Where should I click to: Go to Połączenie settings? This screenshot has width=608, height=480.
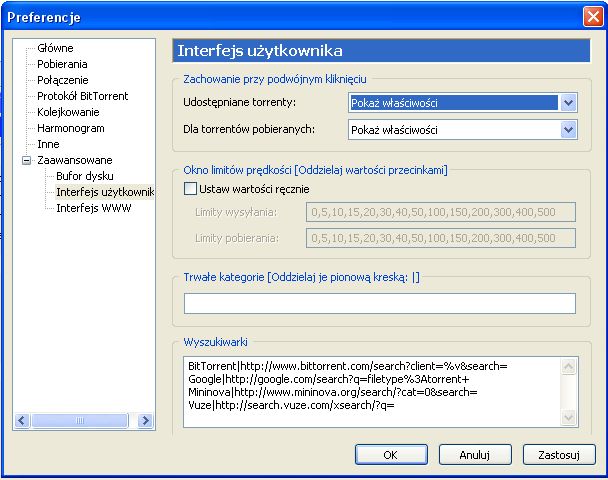62,80
